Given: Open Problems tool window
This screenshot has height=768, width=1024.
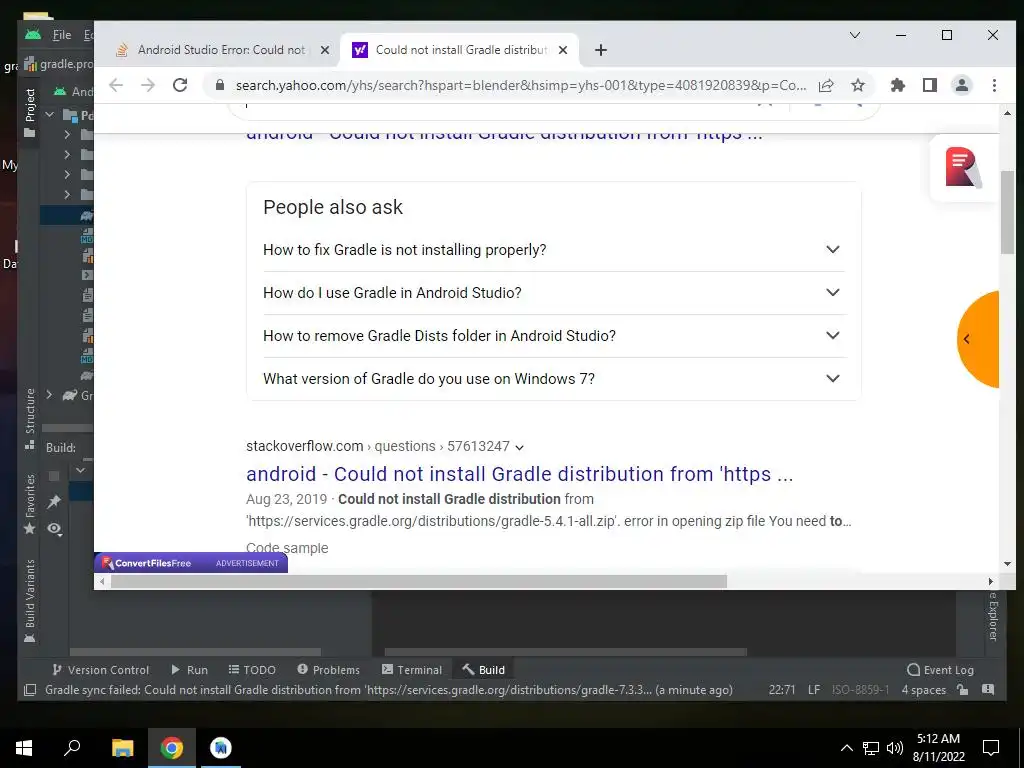Looking at the screenshot, I should pyautogui.click(x=328, y=670).
